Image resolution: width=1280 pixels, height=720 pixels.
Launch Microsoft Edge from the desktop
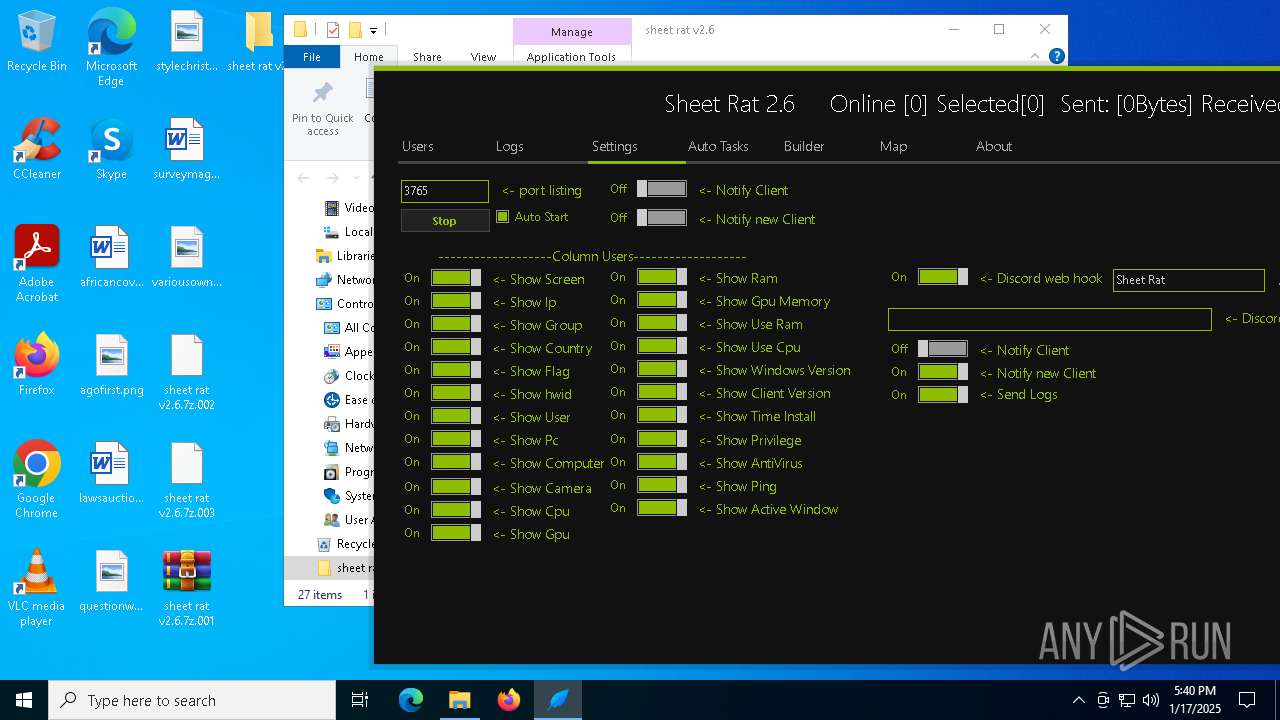click(x=111, y=48)
